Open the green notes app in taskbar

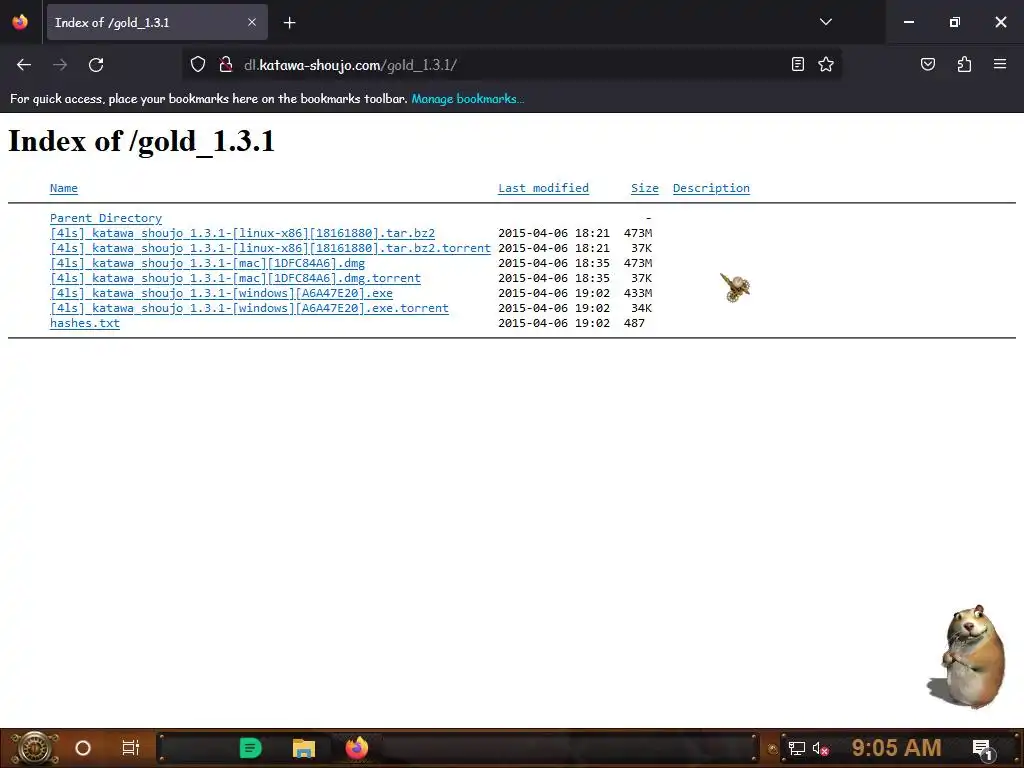click(x=251, y=748)
